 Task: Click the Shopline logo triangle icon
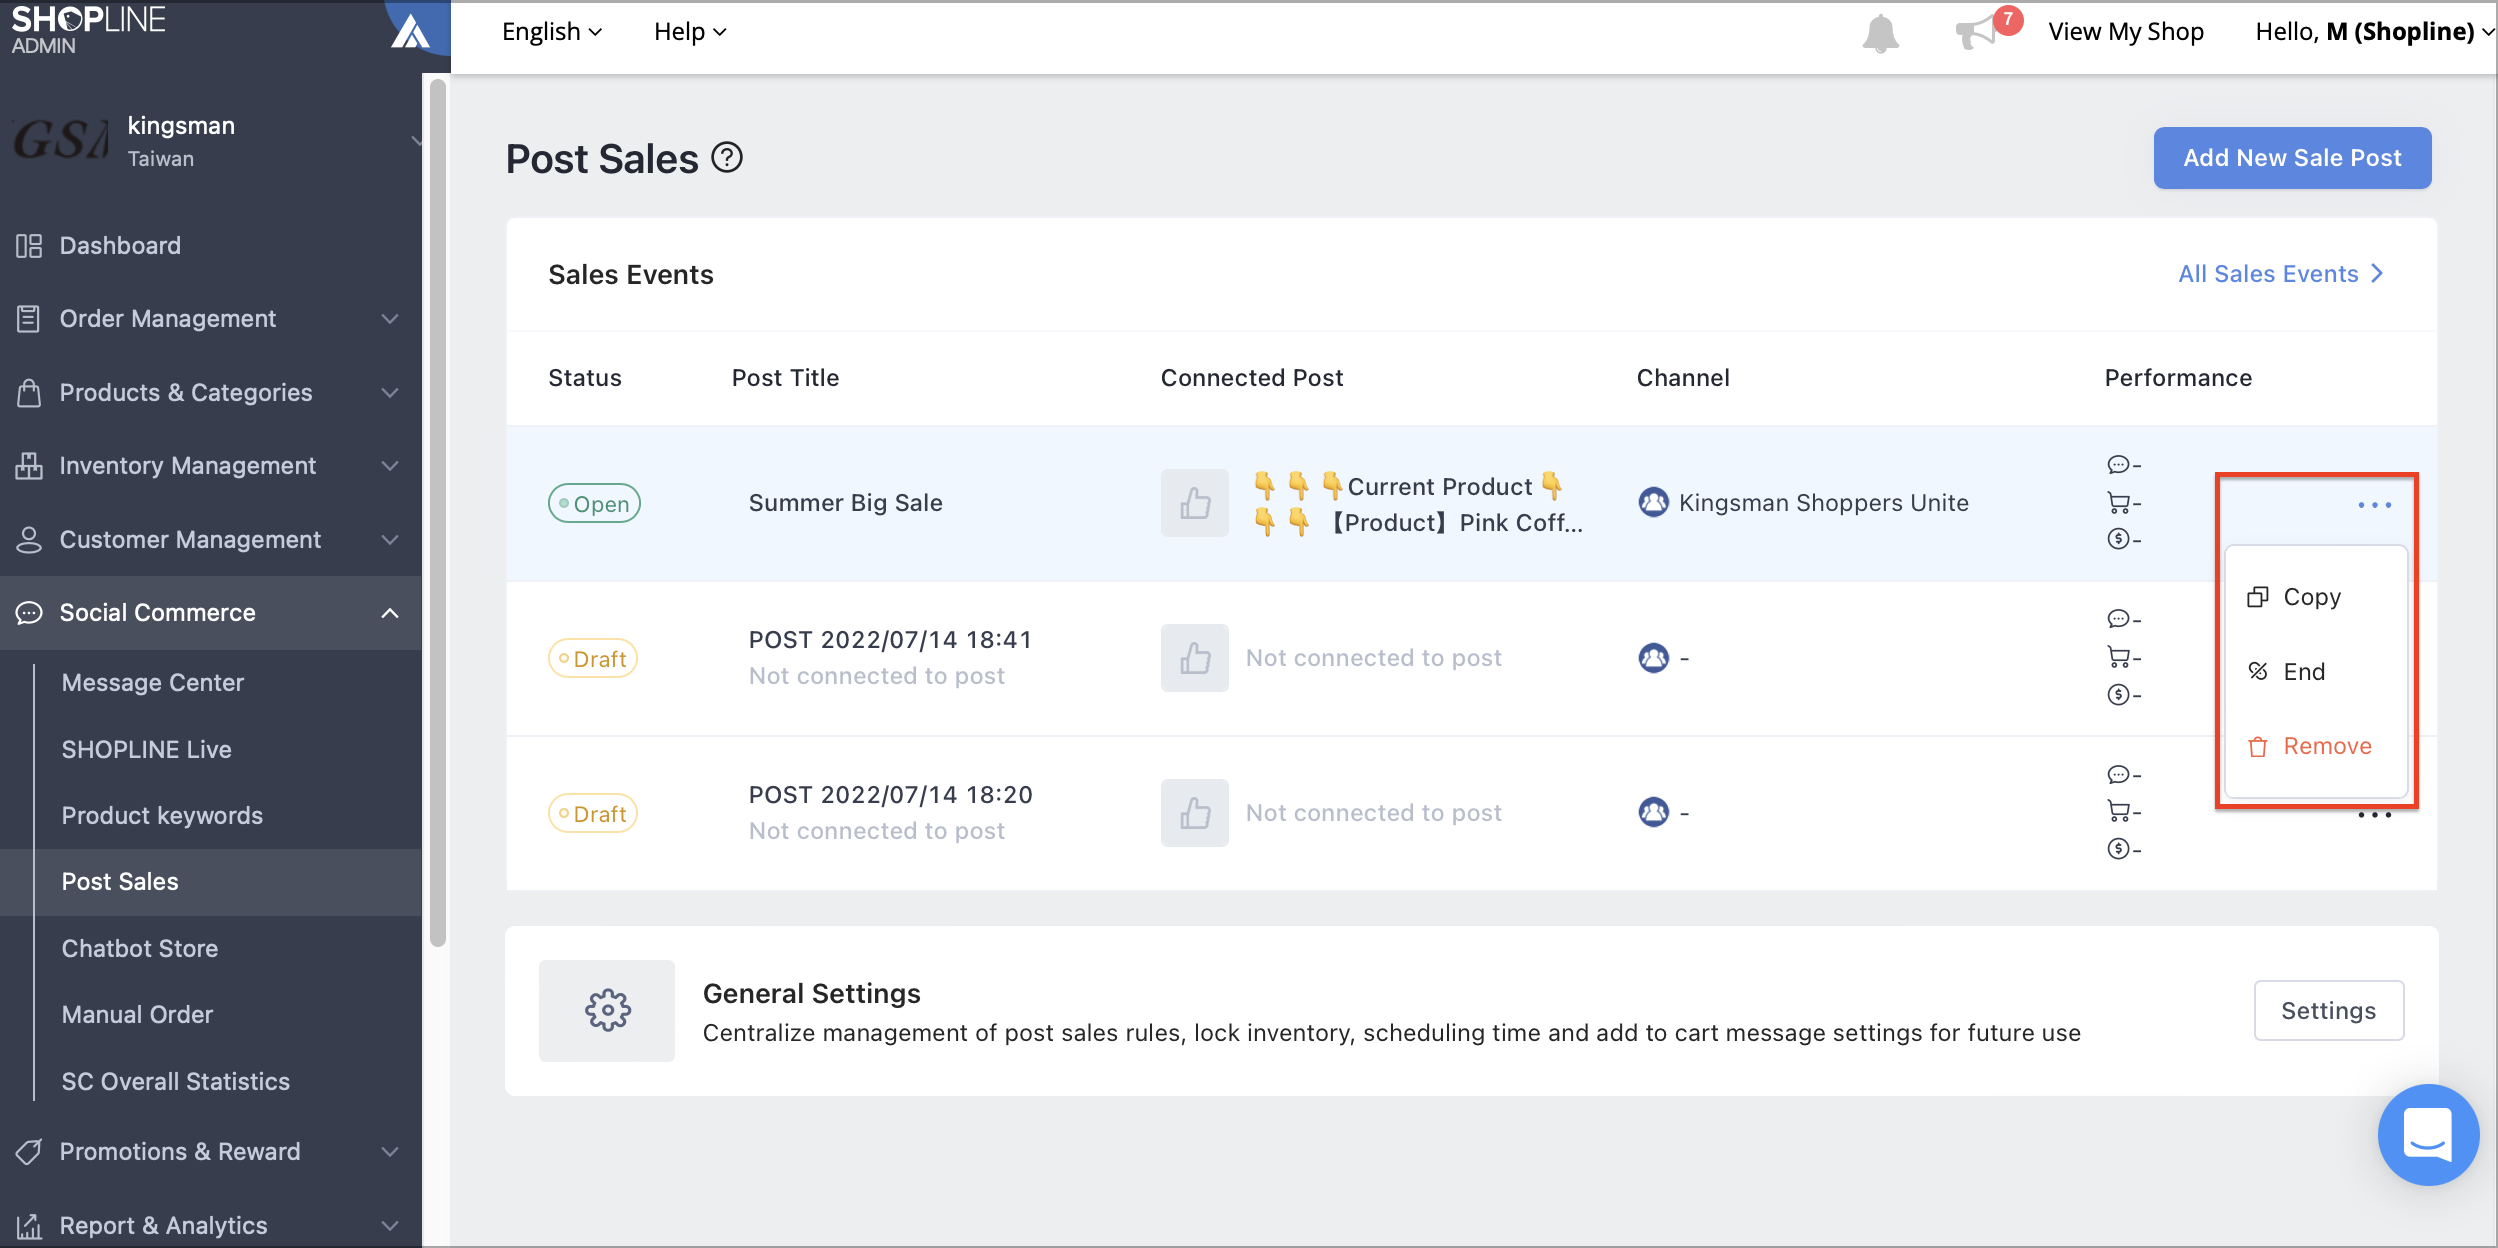tap(410, 32)
